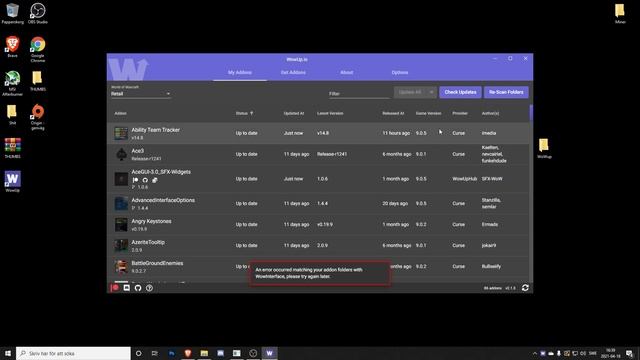Click the GitHub icon under AceGUI-3.0_SFX-Widgets

(x=145, y=180)
